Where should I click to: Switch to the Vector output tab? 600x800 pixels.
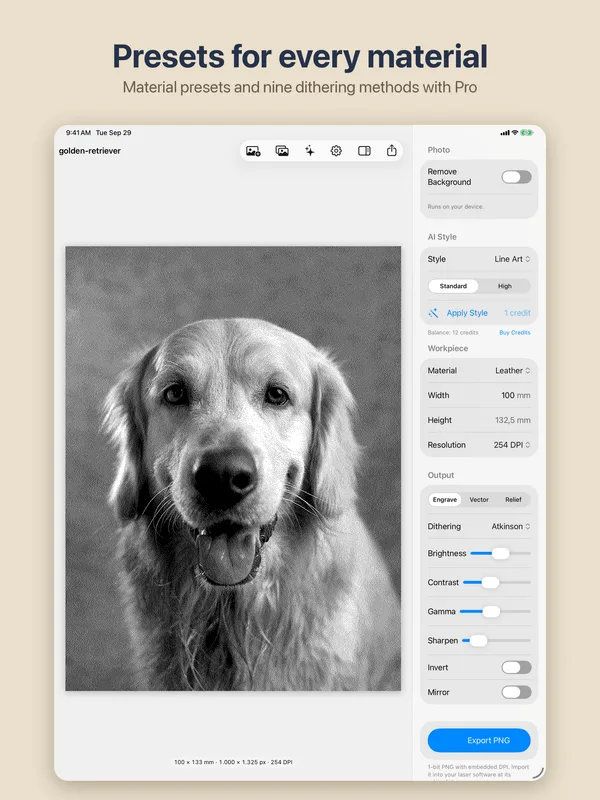coord(479,499)
